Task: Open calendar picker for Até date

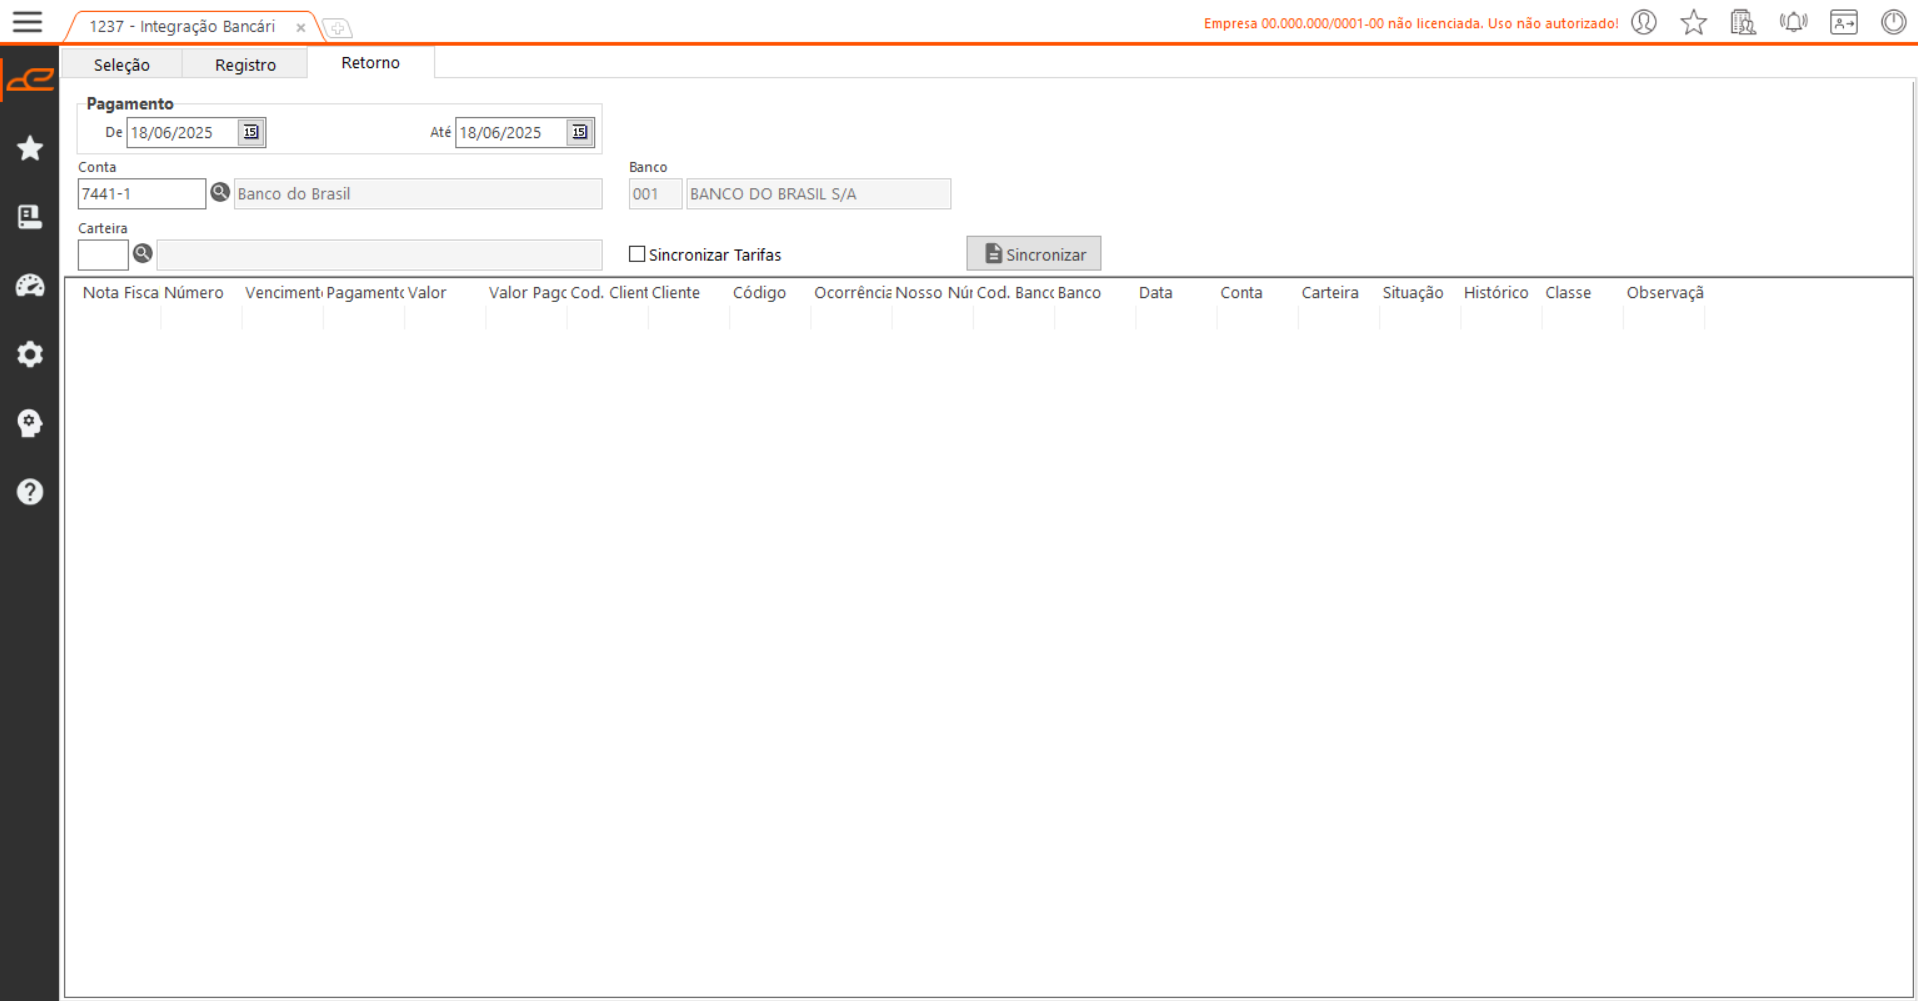Action: pyautogui.click(x=579, y=132)
